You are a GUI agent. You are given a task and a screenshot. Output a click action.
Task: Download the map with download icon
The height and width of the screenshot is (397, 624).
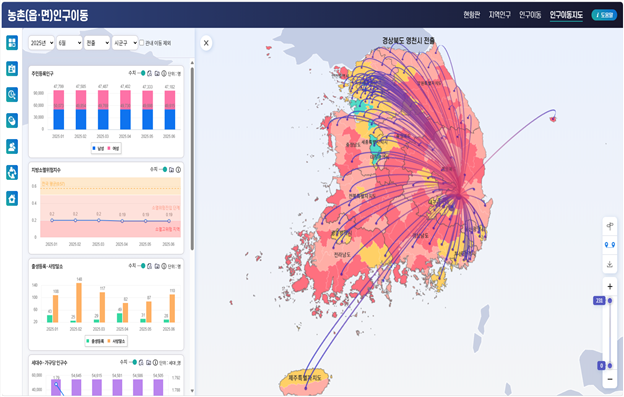point(610,264)
